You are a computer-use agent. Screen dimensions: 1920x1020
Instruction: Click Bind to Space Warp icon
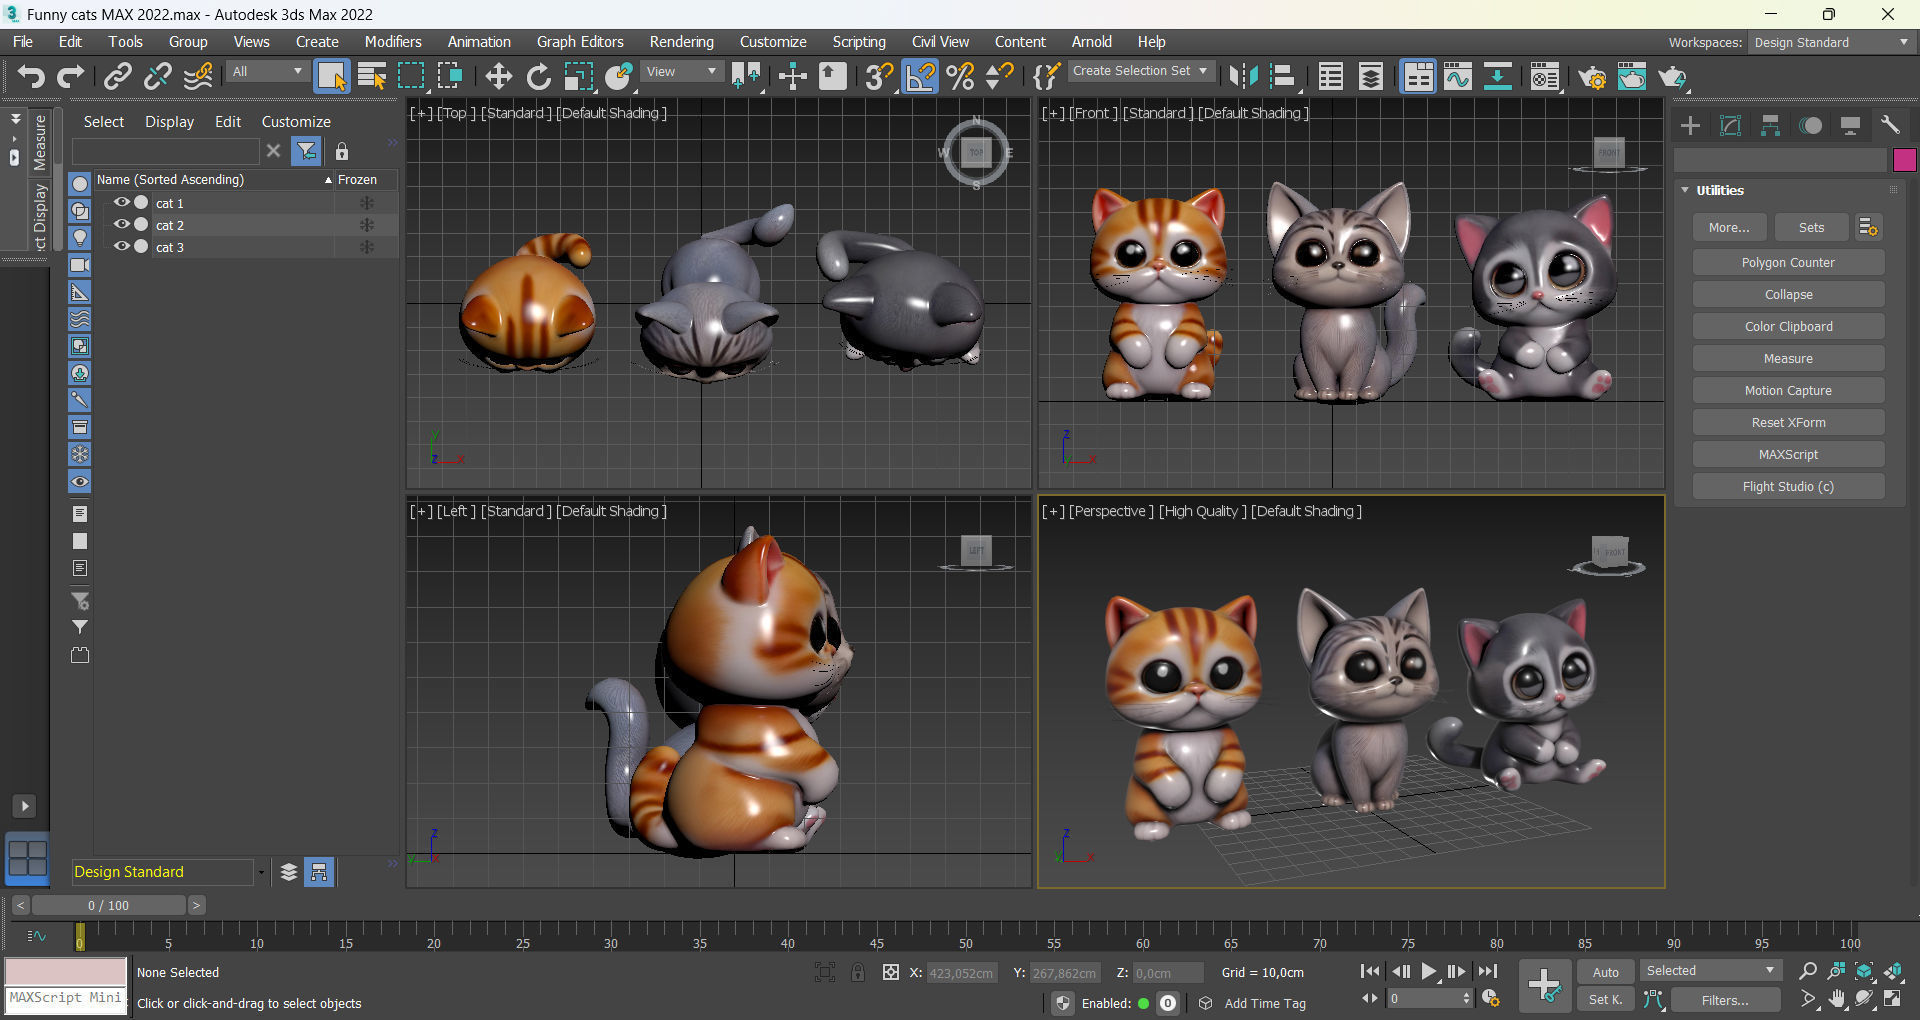pos(198,76)
